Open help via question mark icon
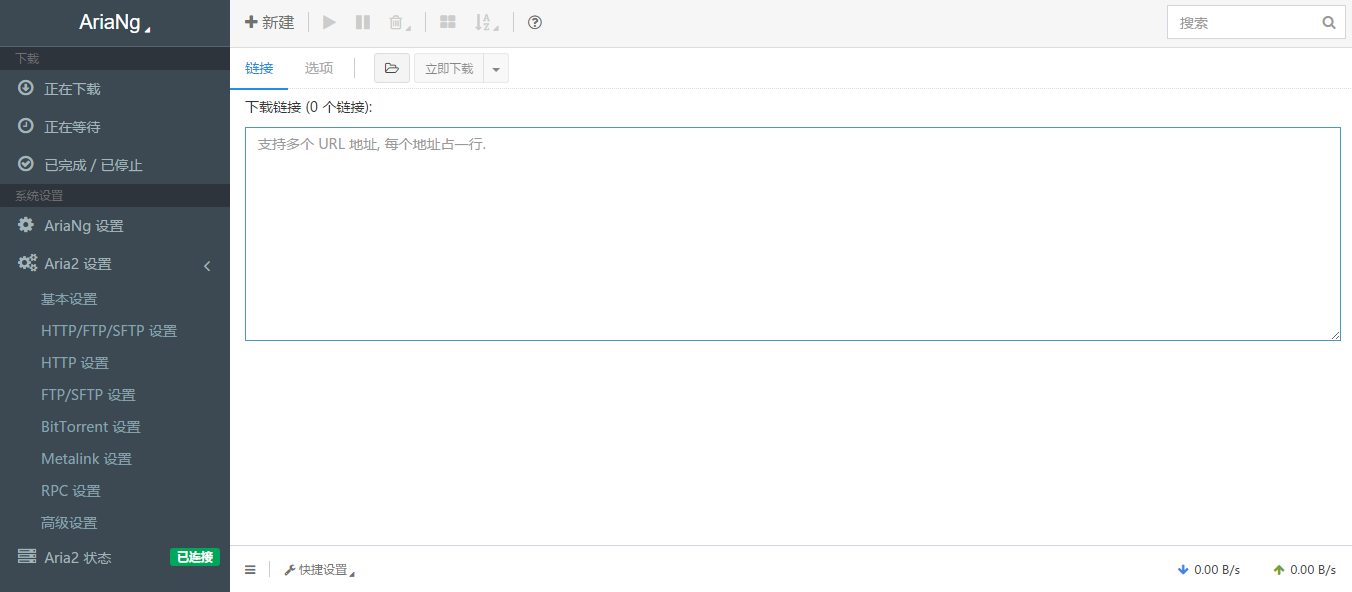 pos(535,22)
